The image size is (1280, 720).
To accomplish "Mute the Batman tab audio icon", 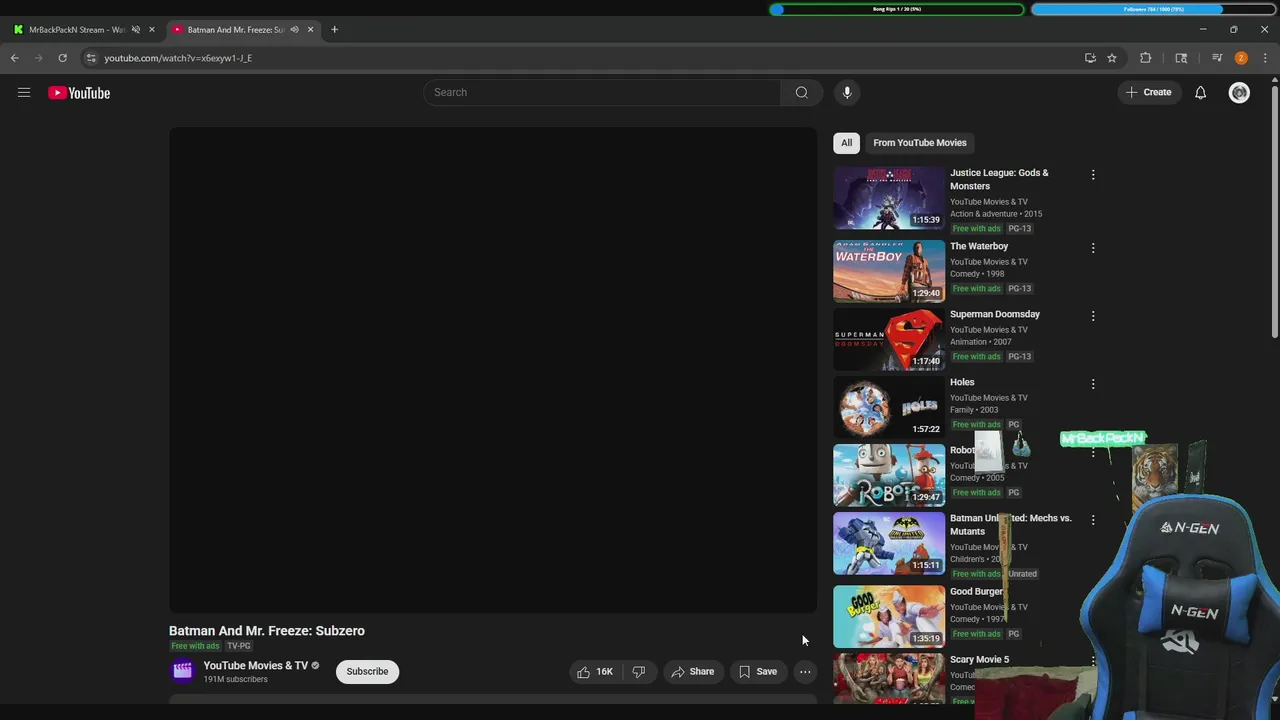I will [294, 30].
